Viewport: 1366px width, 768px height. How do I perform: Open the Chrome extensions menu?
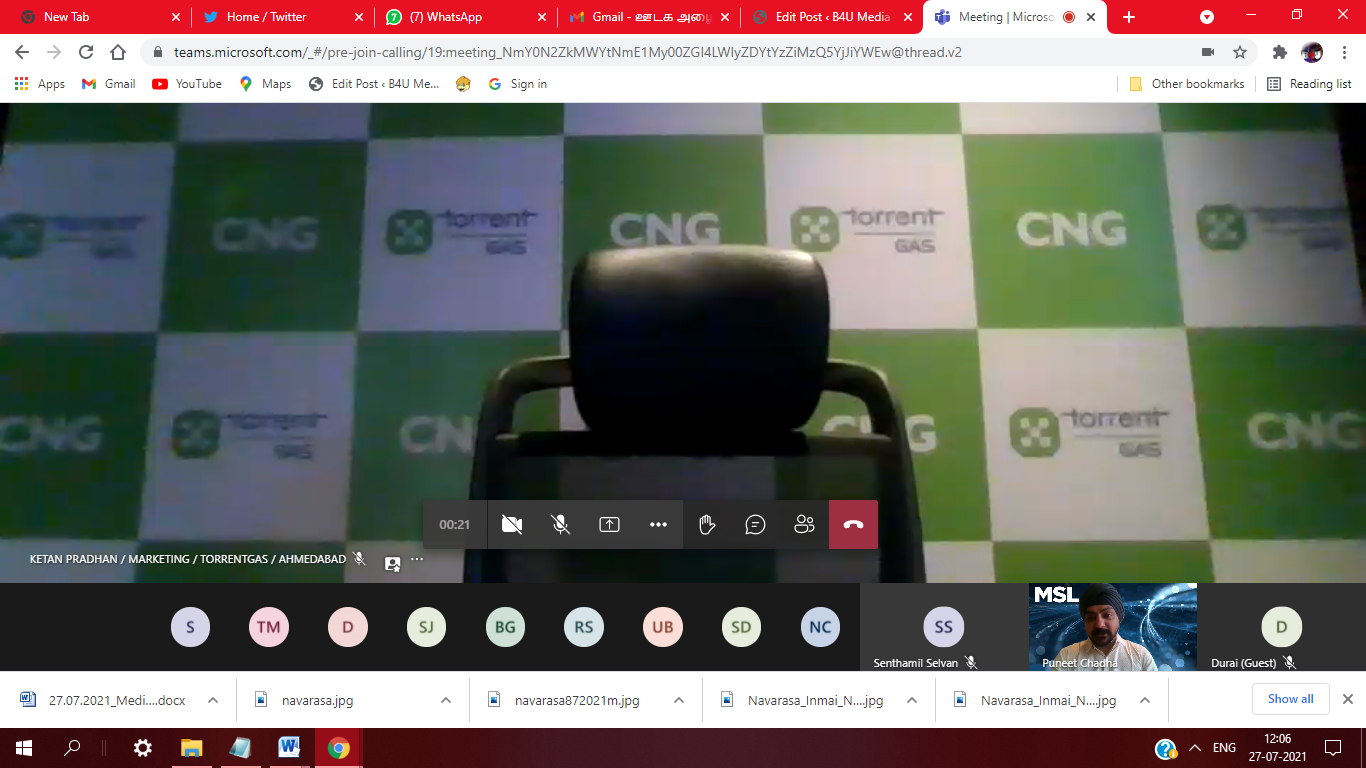[x=1280, y=52]
